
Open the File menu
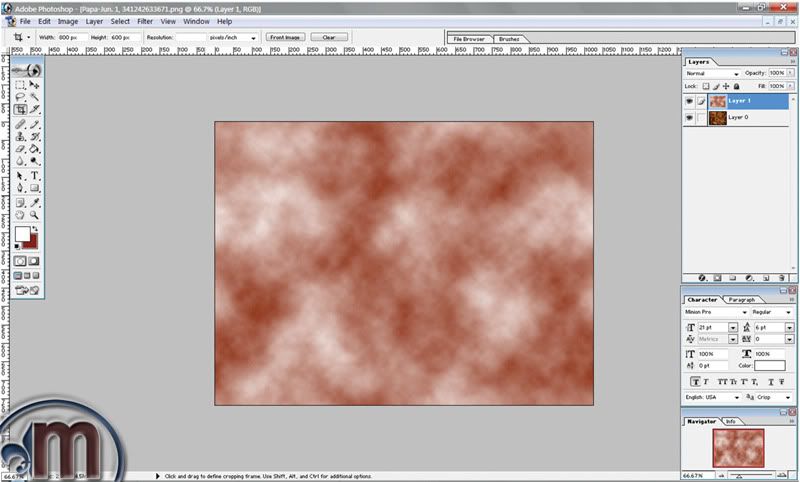(25, 21)
